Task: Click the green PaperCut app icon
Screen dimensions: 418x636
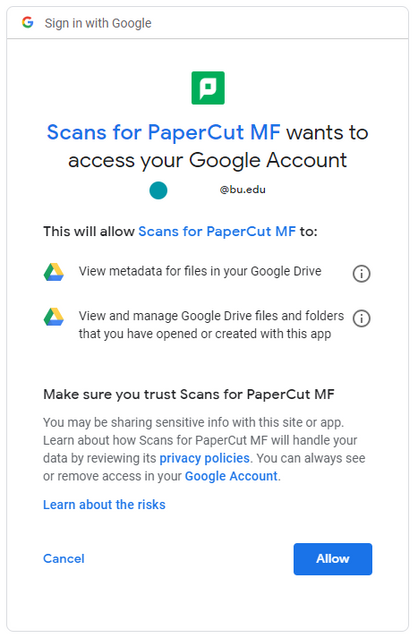Action: click(208, 88)
